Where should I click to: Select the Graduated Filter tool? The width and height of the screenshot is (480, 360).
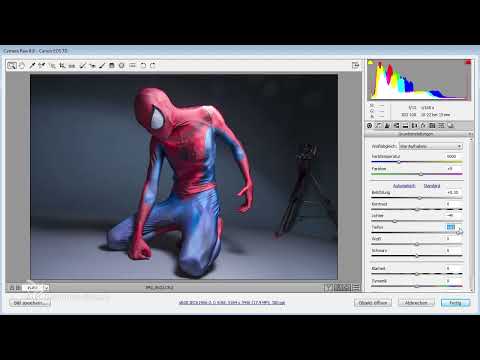coord(112,65)
